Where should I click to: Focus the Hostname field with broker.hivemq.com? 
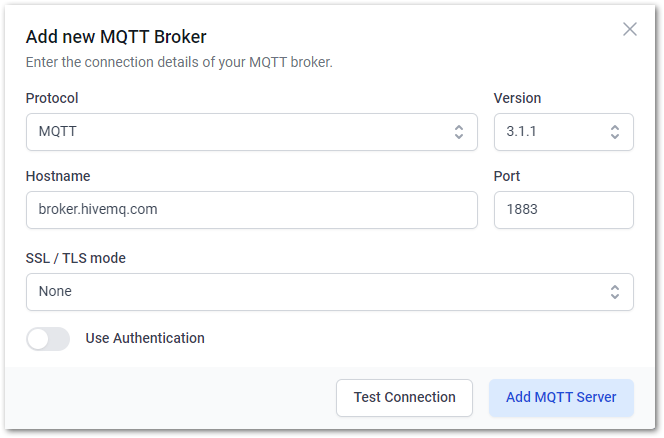(x=252, y=210)
